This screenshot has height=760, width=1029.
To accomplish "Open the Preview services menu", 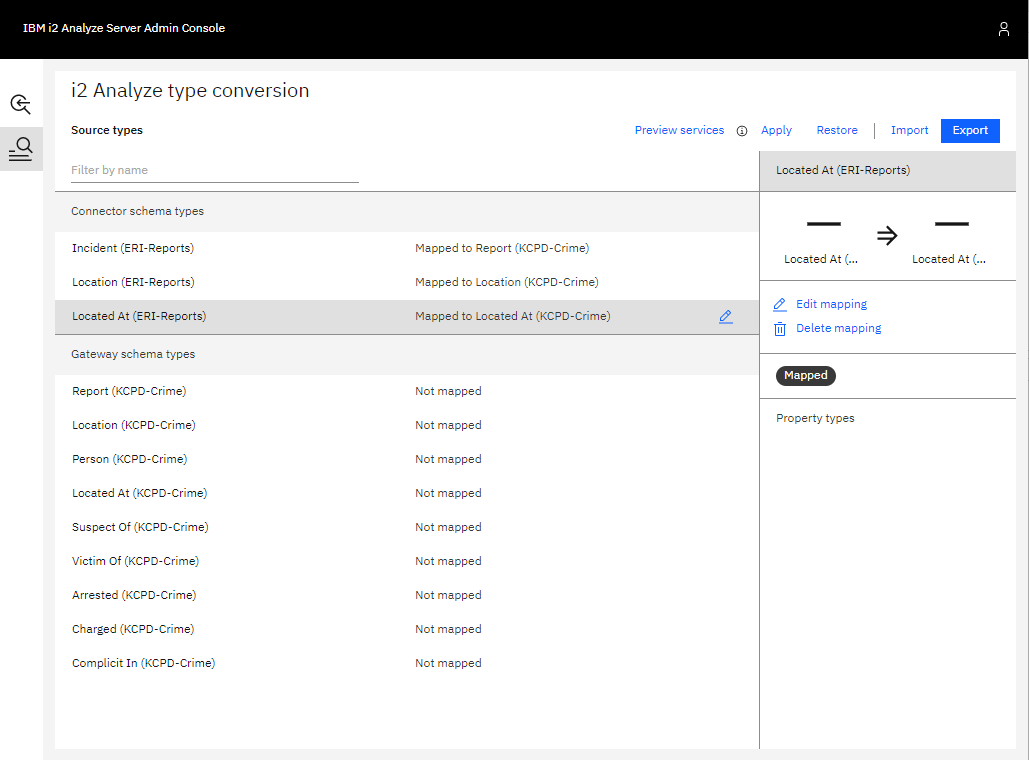I will (x=679, y=130).
